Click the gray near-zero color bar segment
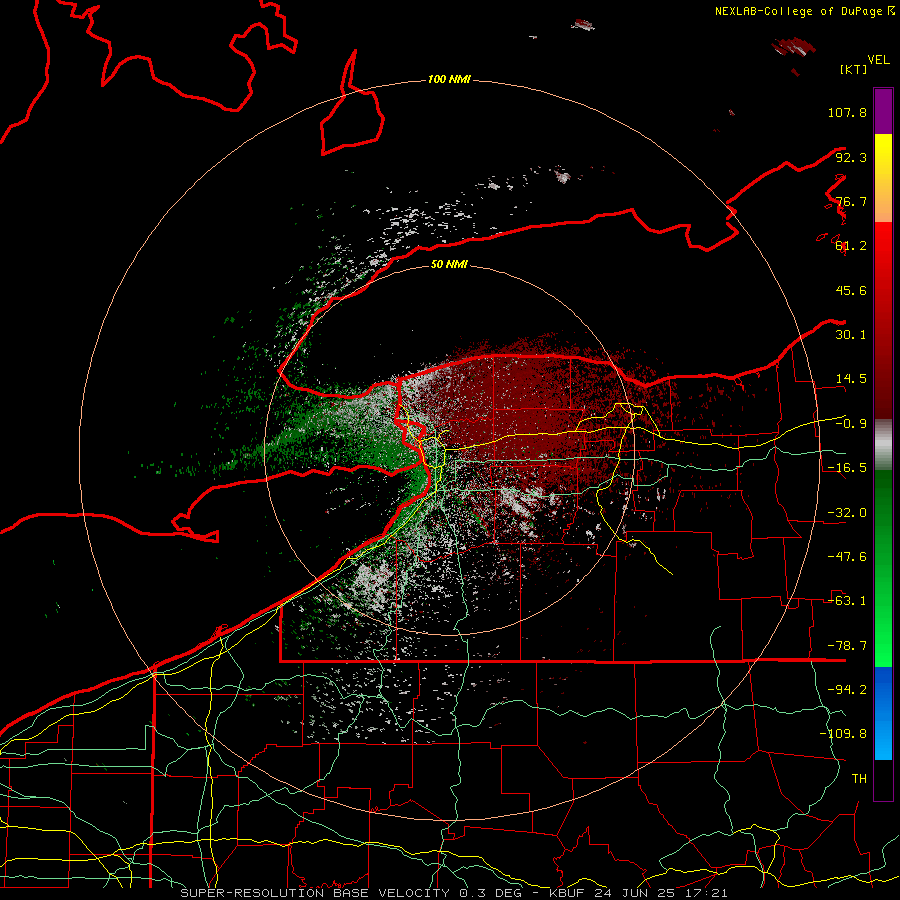The image size is (900, 900). tap(883, 445)
